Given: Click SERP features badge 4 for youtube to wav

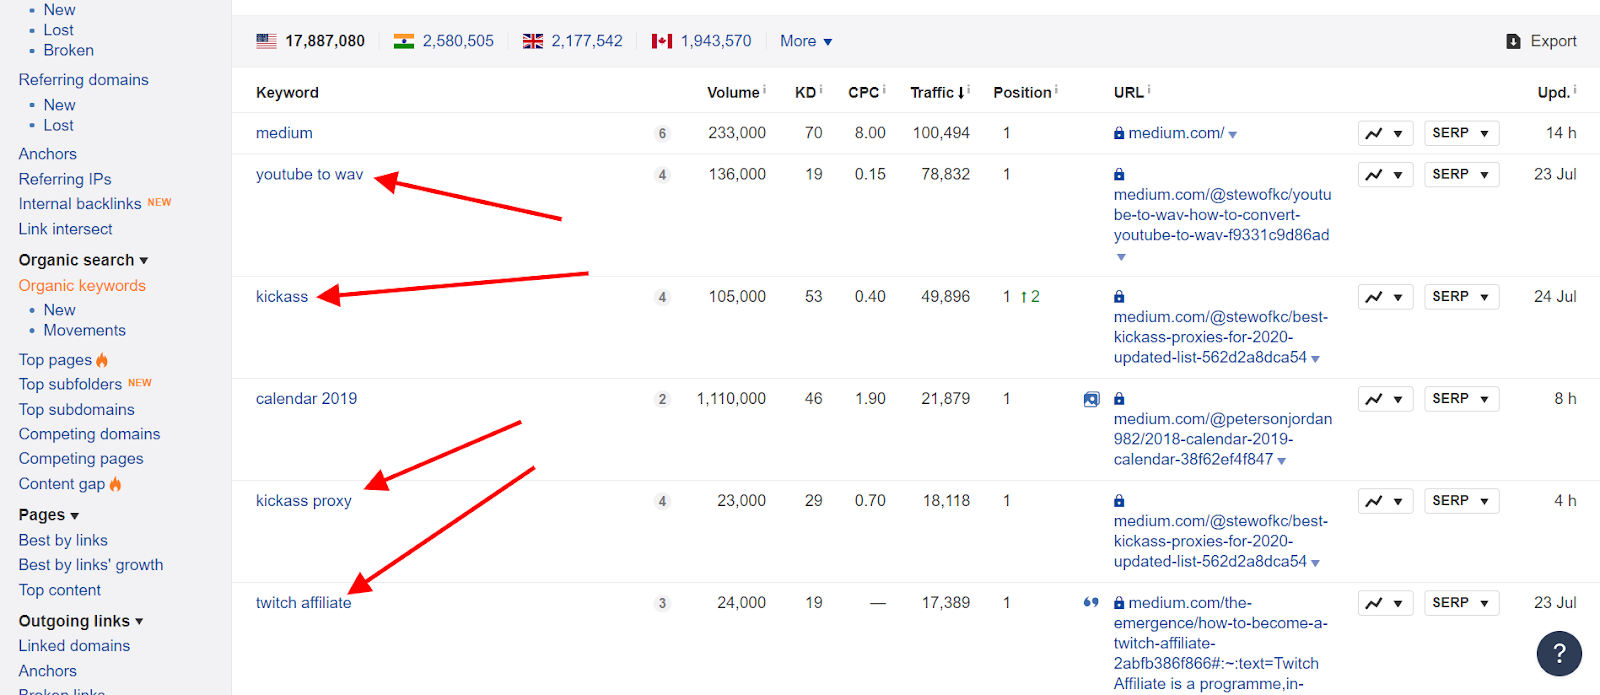Looking at the screenshot, I should click(x=662, y=175).
